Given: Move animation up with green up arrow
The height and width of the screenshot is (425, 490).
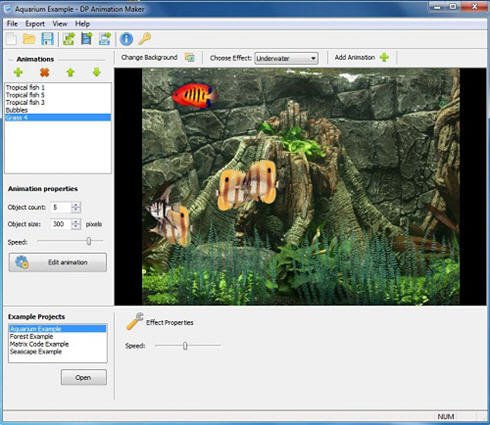Looking at the screenshot, I should click(70, 72).
